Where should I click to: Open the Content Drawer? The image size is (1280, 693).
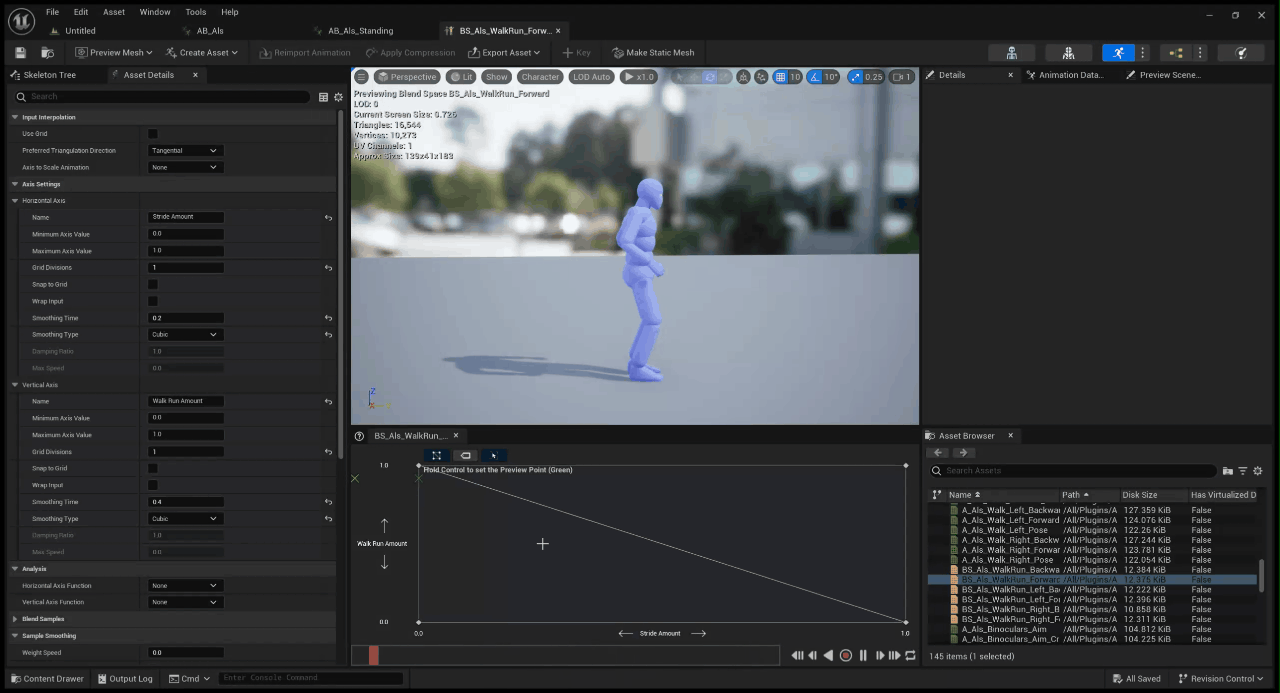[x=46, y=679]
